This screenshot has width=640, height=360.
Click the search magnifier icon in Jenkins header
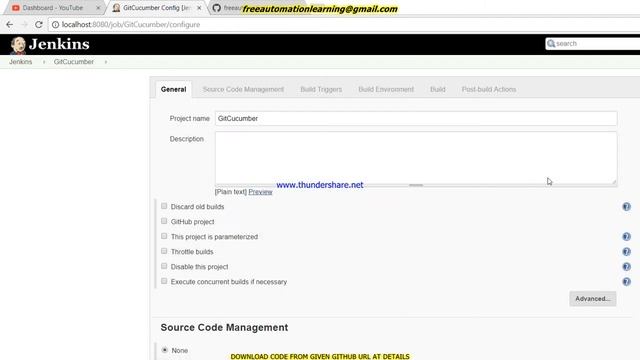coord(551,43)
